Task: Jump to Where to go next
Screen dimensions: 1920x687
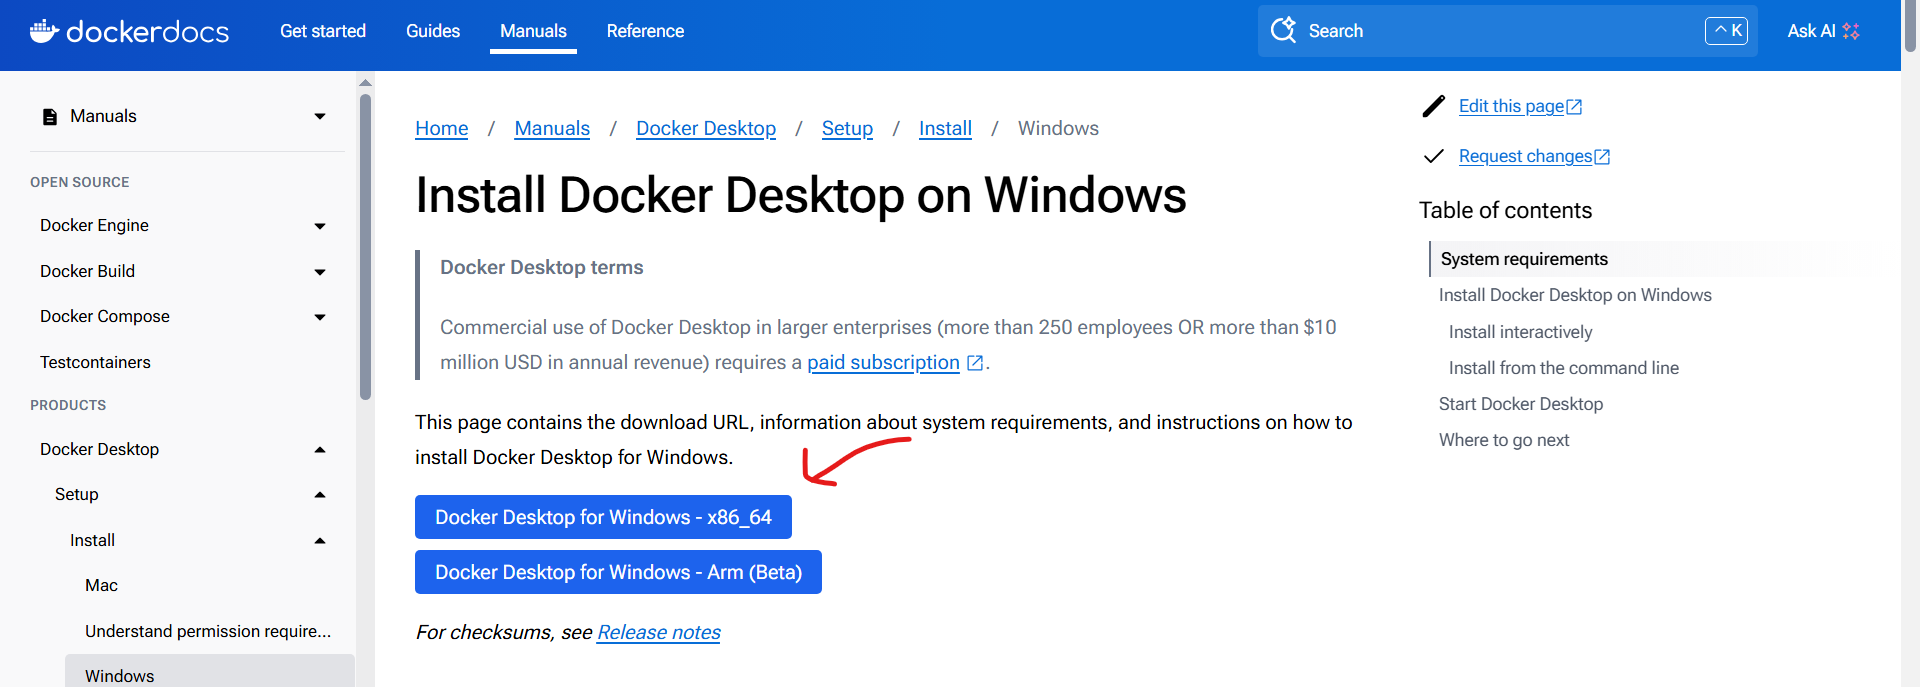Action: pyautogui.click(x=1504, y=440)
